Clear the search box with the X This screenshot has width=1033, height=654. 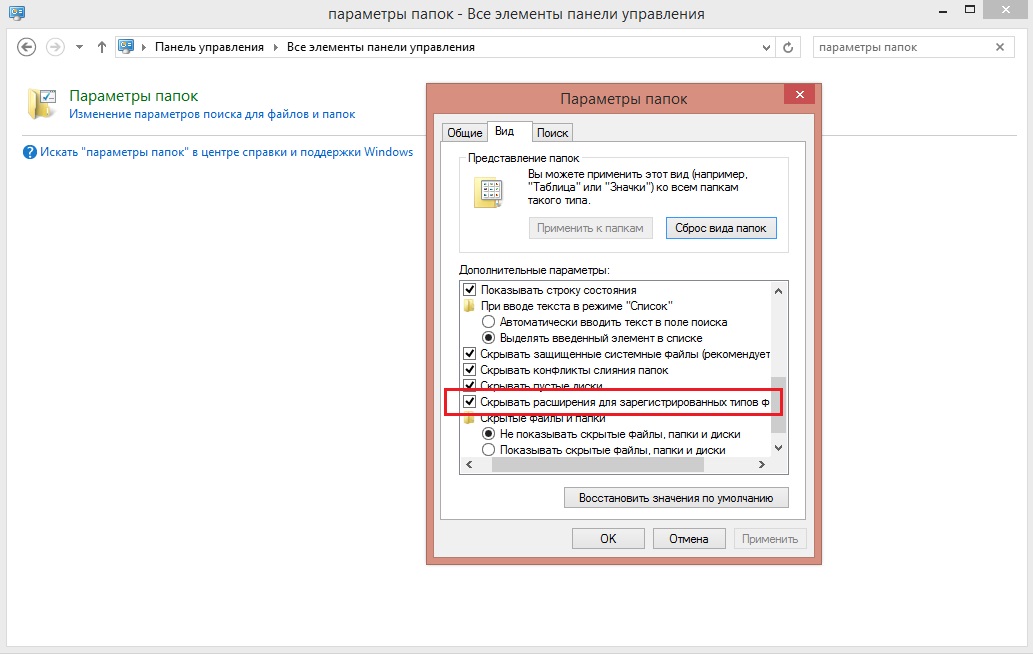point(1000,47)
